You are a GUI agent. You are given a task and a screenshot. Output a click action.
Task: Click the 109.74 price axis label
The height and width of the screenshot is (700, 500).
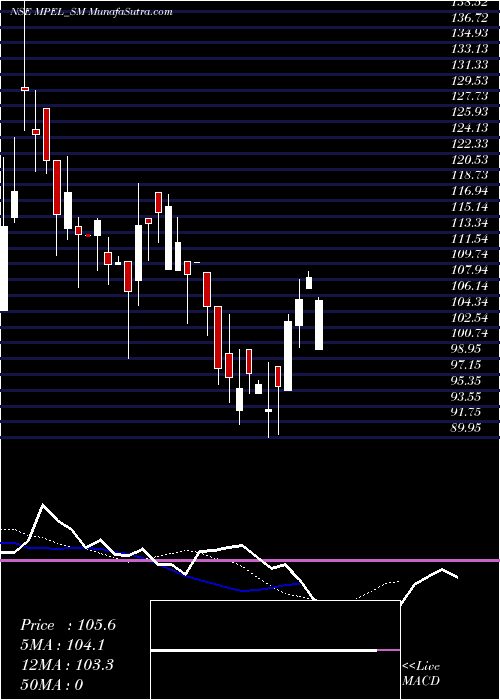tap(469, 254)
